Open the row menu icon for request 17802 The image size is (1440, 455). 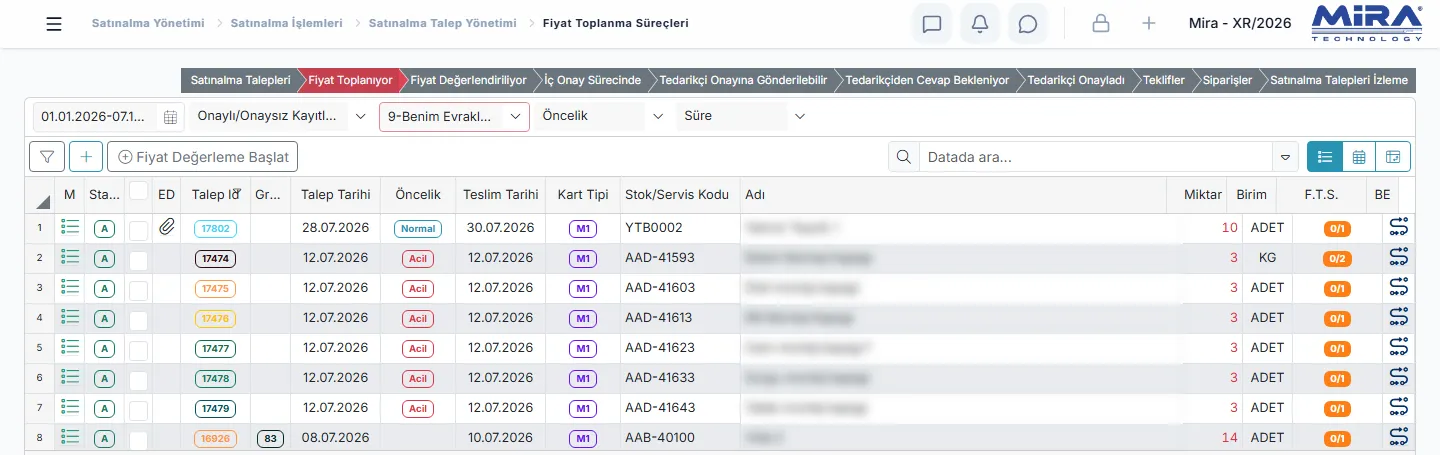pos(70,228)
